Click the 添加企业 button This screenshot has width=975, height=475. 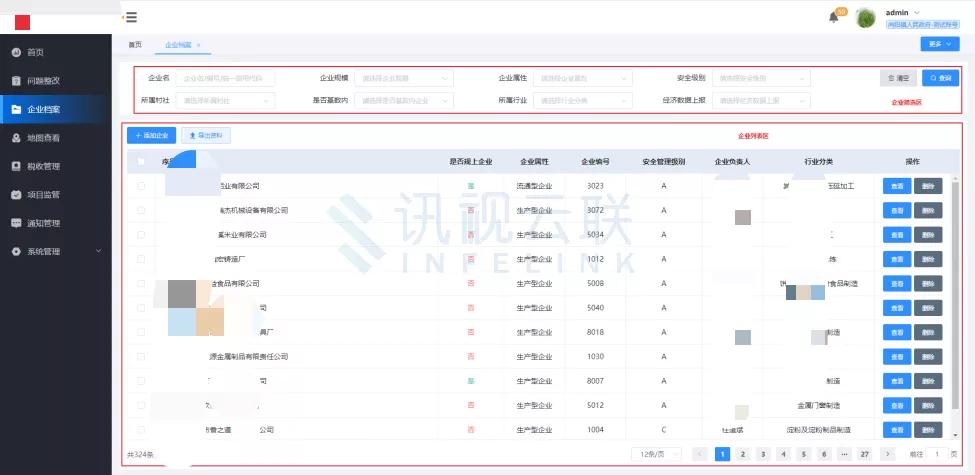(x=151, y=135)
